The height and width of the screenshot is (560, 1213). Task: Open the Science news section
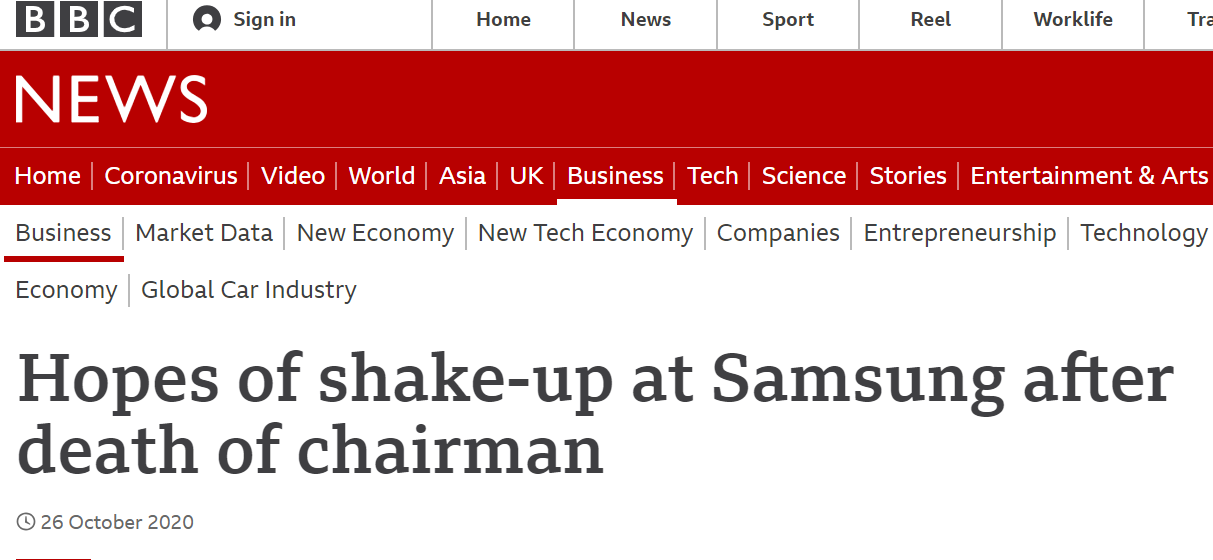(x=803, y=176)
